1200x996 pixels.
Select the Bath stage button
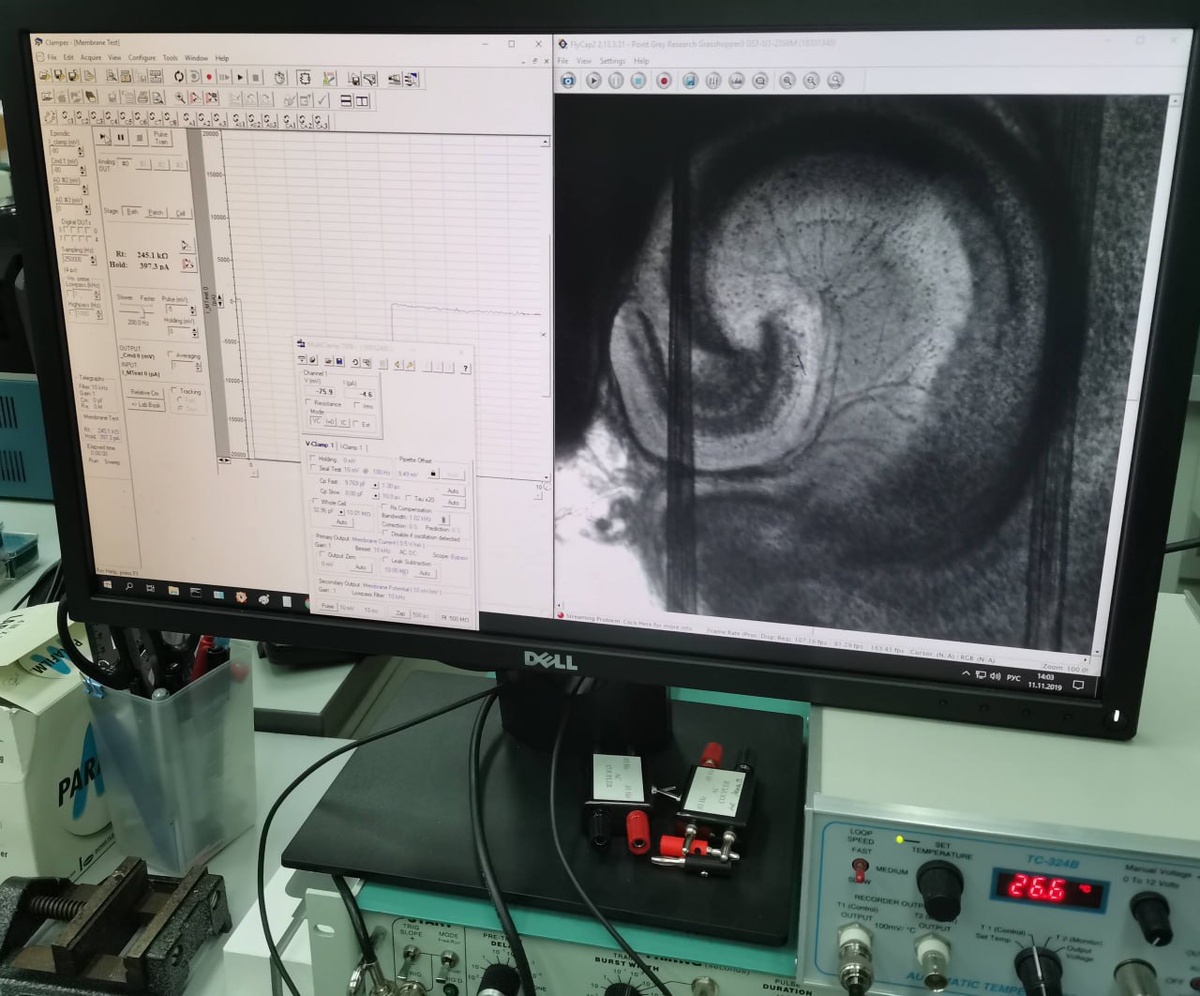click(132, 211)
